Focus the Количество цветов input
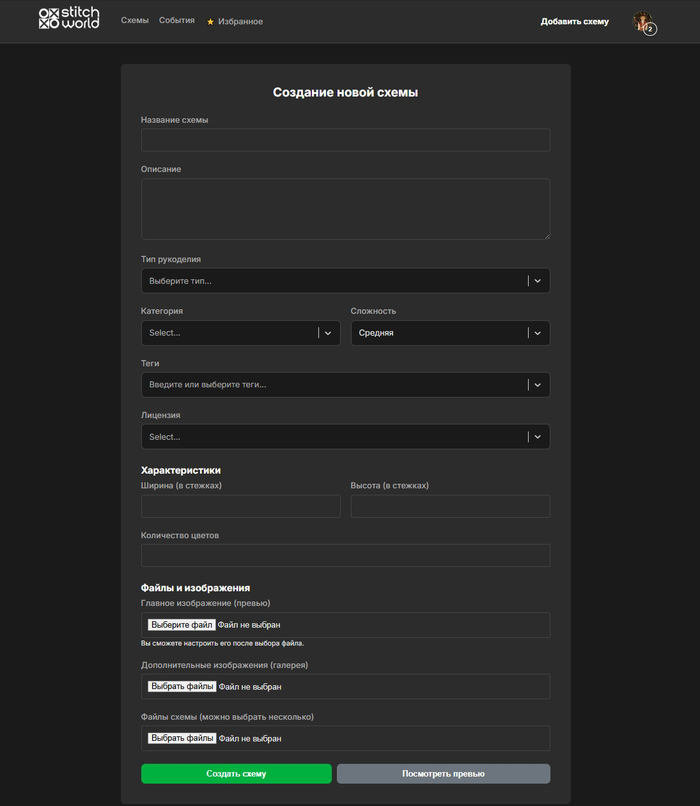Screen dimensions: 700x806 (x=345, y=556)
